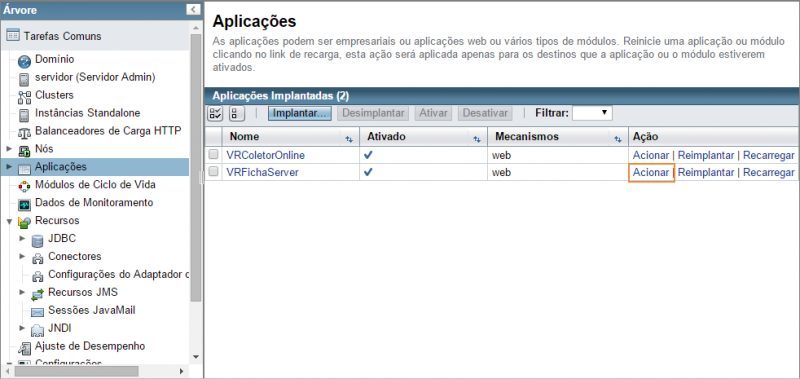Click Recarregar link for VRColetorOnline

pyautogui.click(x=768, y=155)
